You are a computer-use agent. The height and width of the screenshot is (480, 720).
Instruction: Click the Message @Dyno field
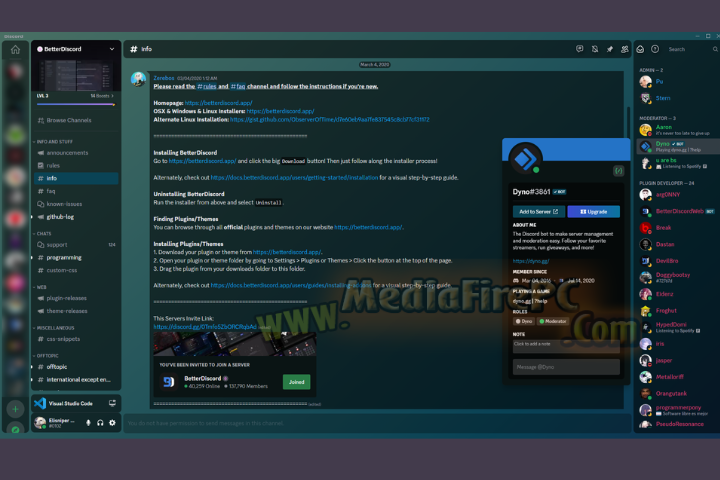566,367
